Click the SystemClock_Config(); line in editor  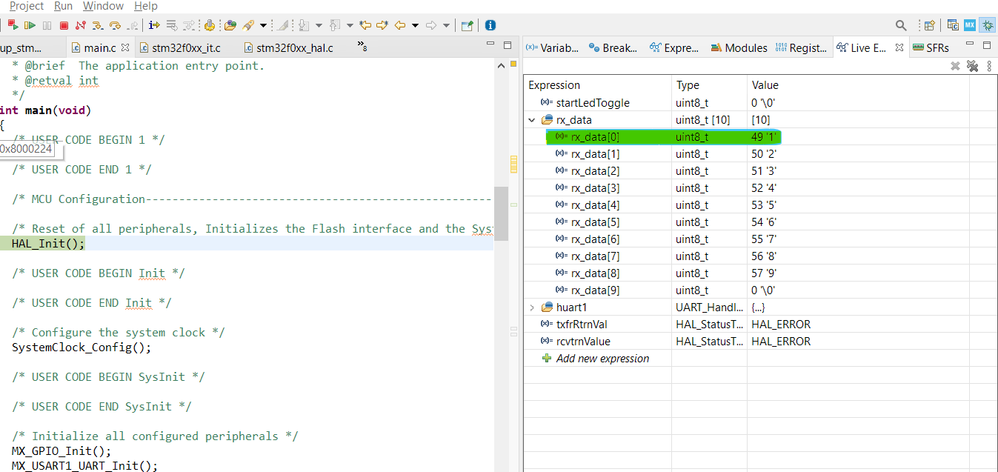[x=81, y=348]
